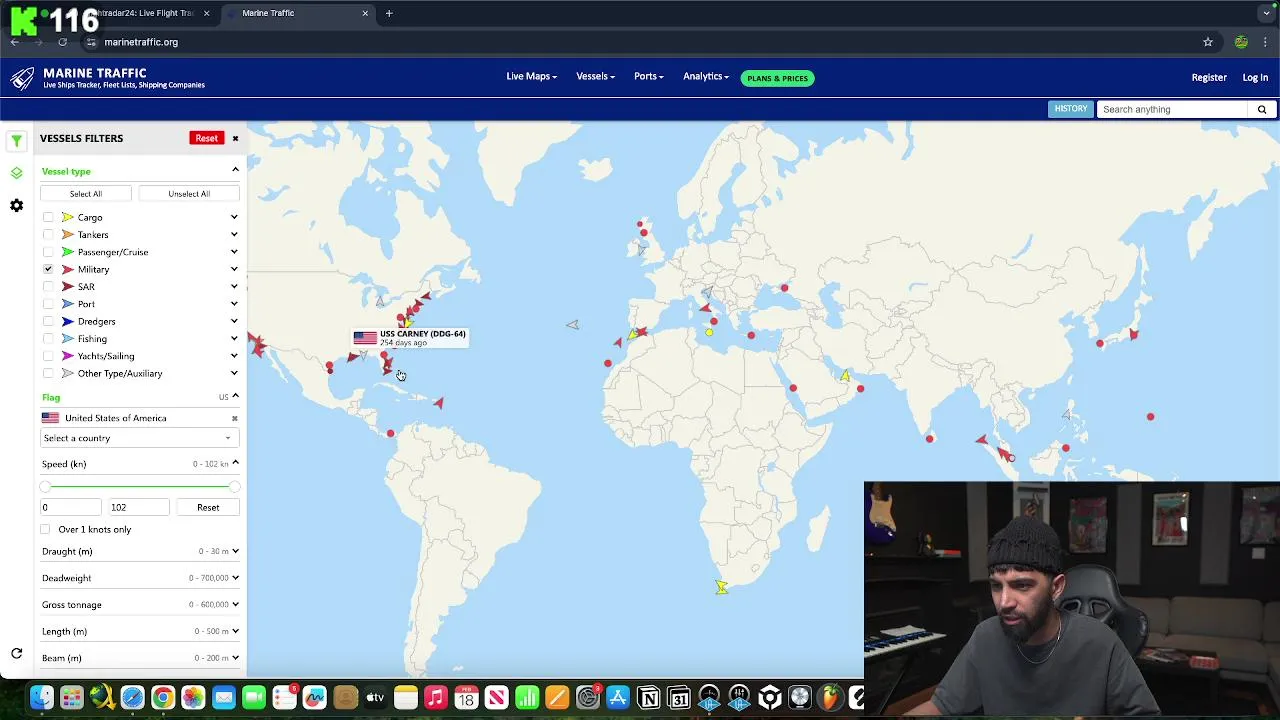Open the Select a country dropdown
Image resolution: width=1280 pixels, height=720 pixels.
[x=138, y=438]
